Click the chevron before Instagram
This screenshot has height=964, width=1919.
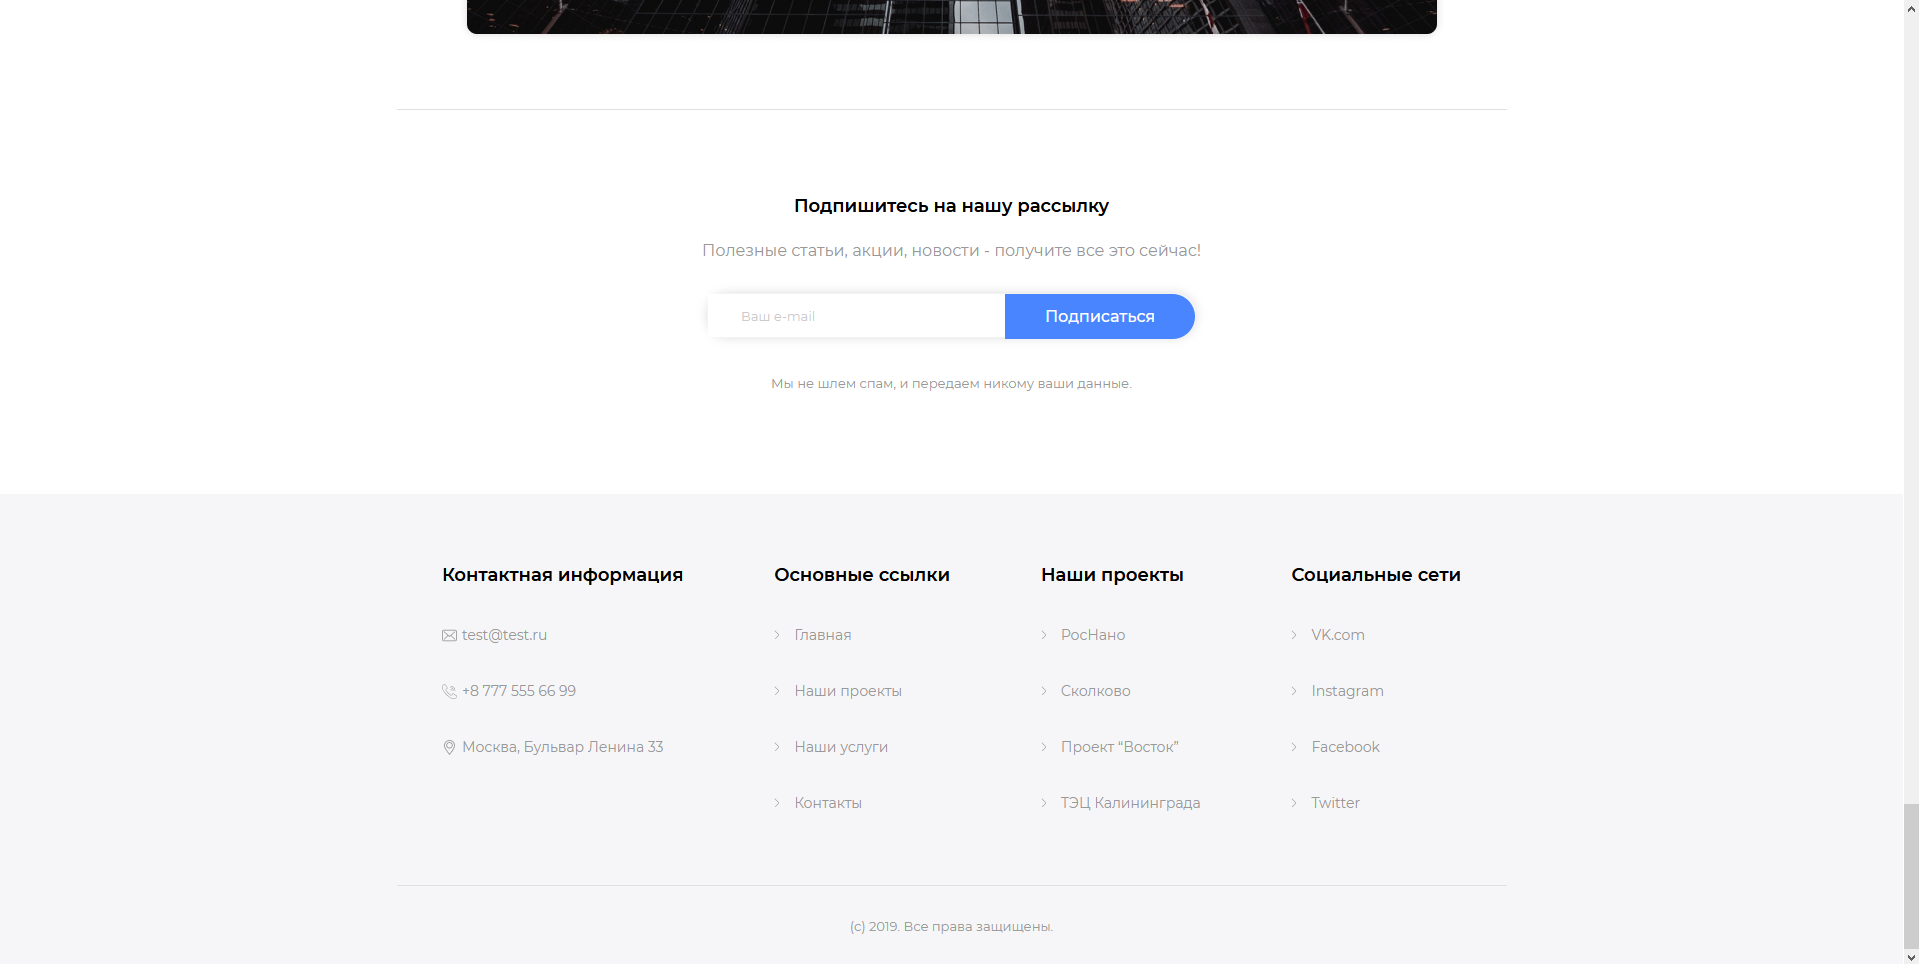click(x=1294, y=691)
